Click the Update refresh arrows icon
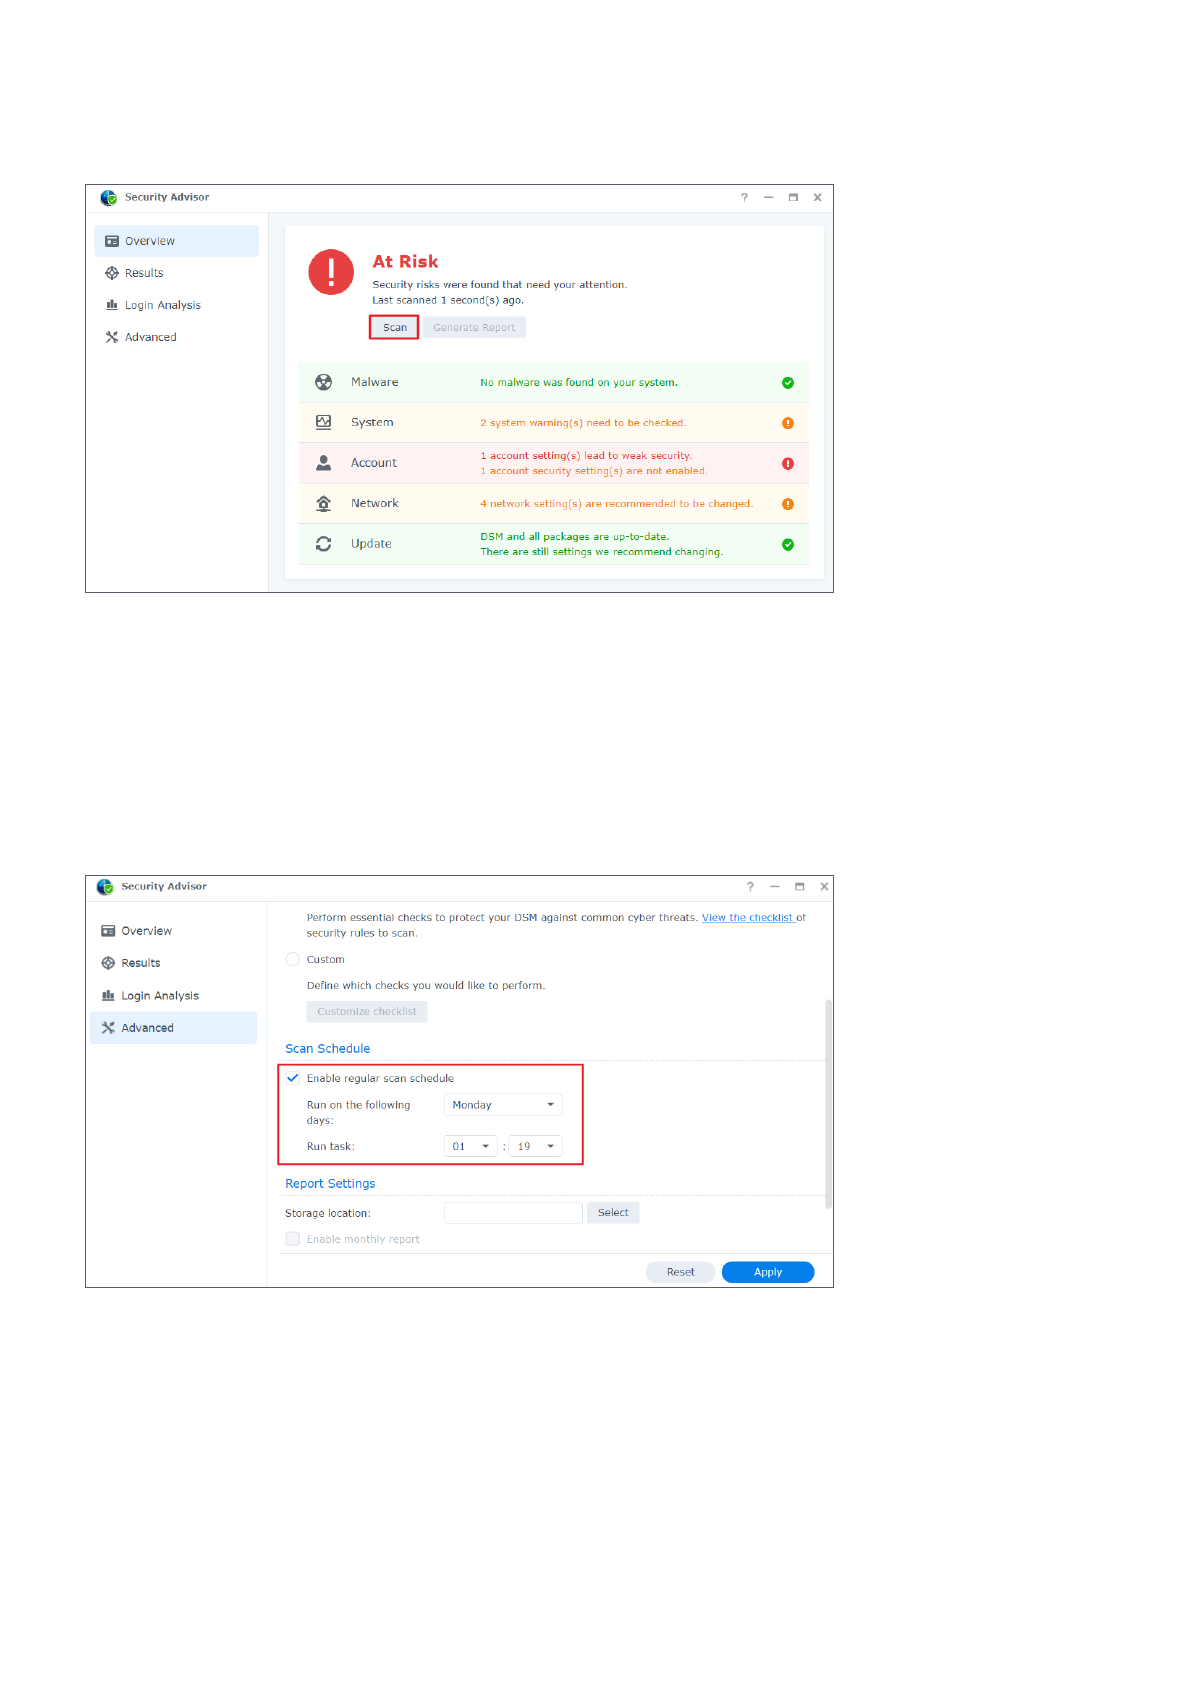The width and height of the screenshot is (1191, 1684). point(323,544)
